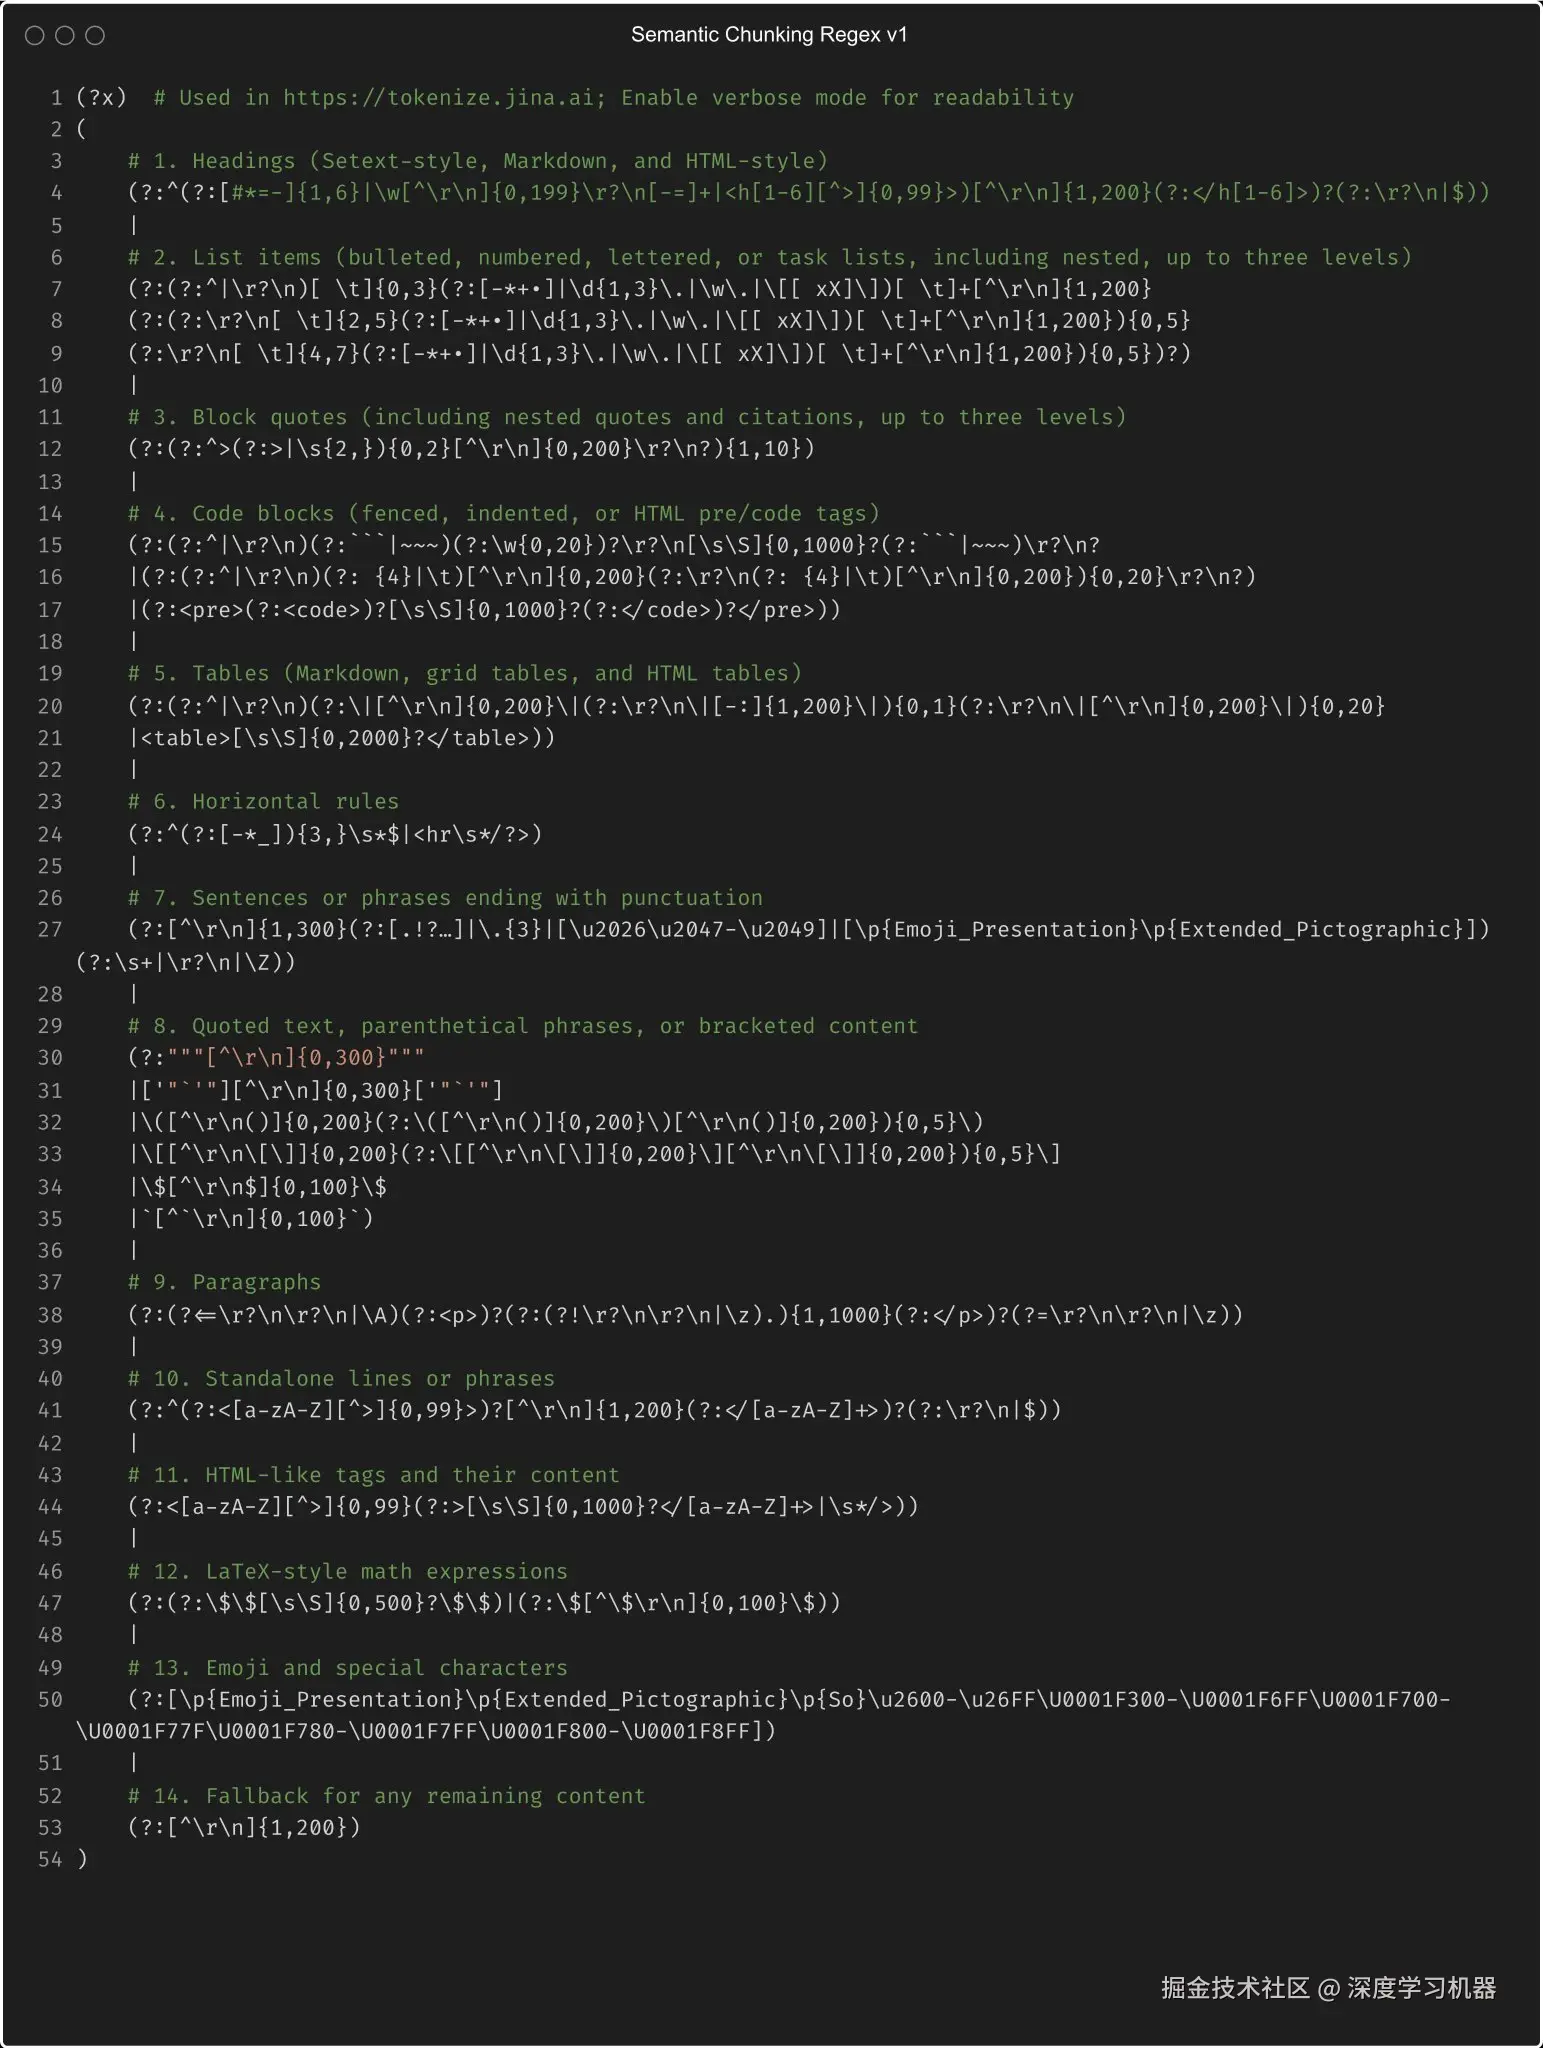Place cursor on '4. Code blocks' comment

point(504,514)
